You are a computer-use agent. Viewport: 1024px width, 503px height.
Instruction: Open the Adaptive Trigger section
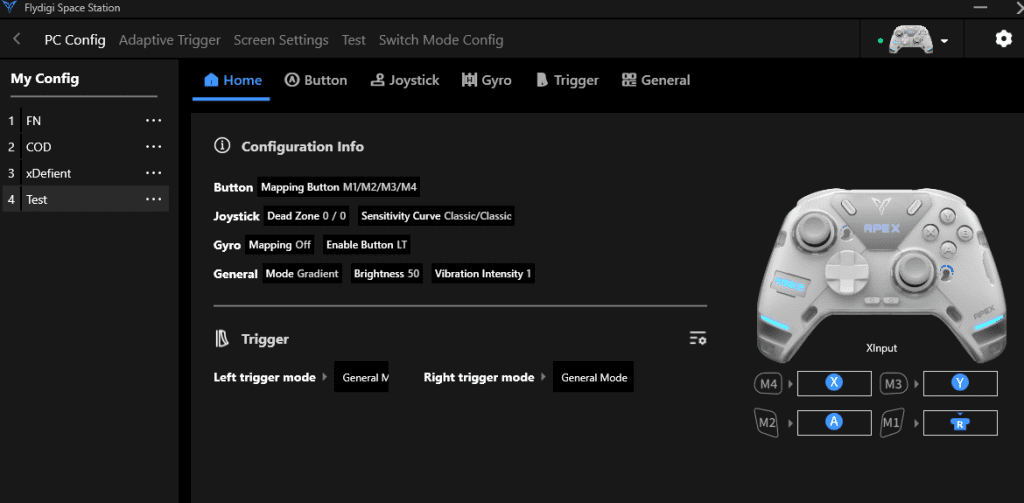tap(169, 40)
